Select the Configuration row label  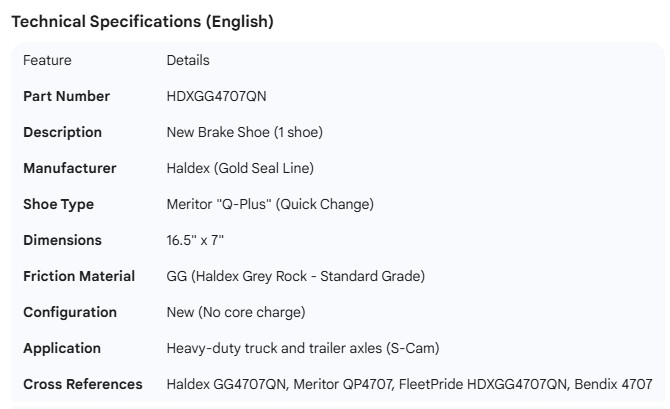pyautogui.click(x=70, y=312)
